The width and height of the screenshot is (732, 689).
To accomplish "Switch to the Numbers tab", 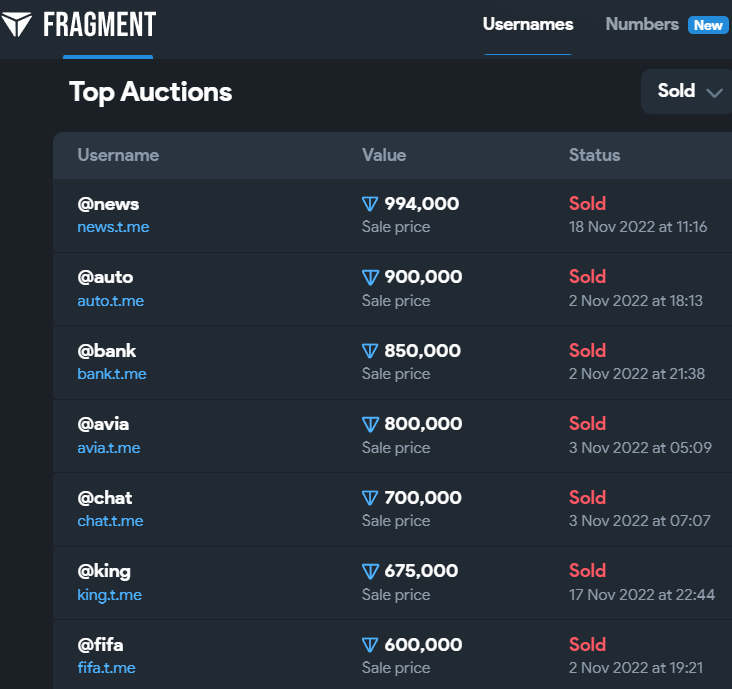I will pos(642,24).
